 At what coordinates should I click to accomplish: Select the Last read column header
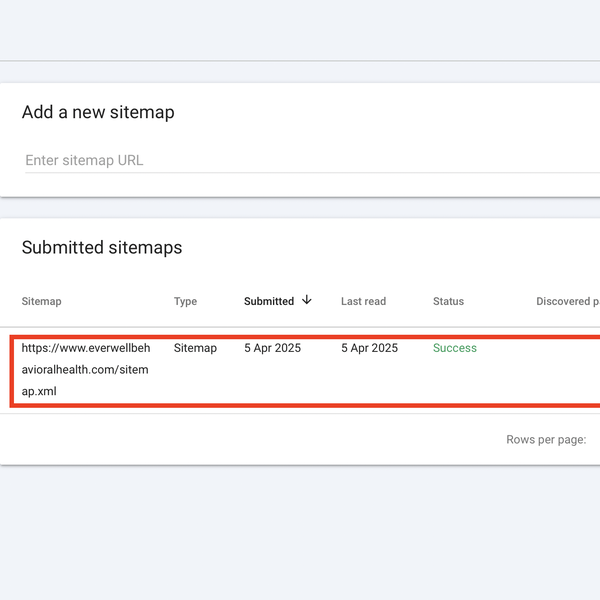363,301
